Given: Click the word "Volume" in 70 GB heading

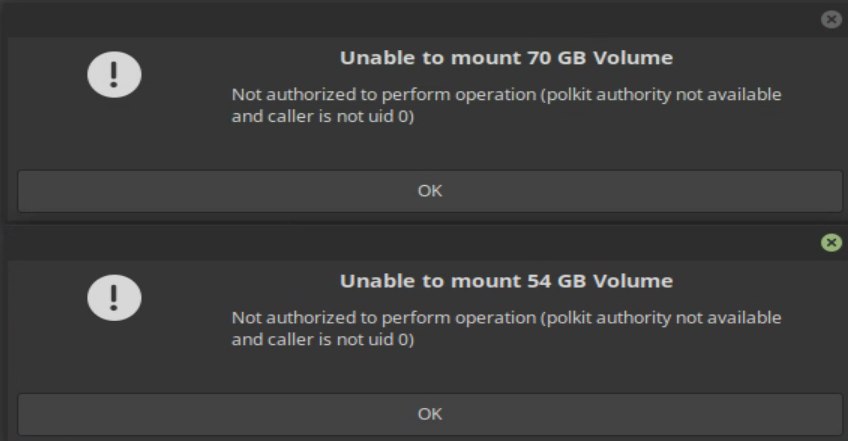Looking at the screenshot, I should 633,58.
